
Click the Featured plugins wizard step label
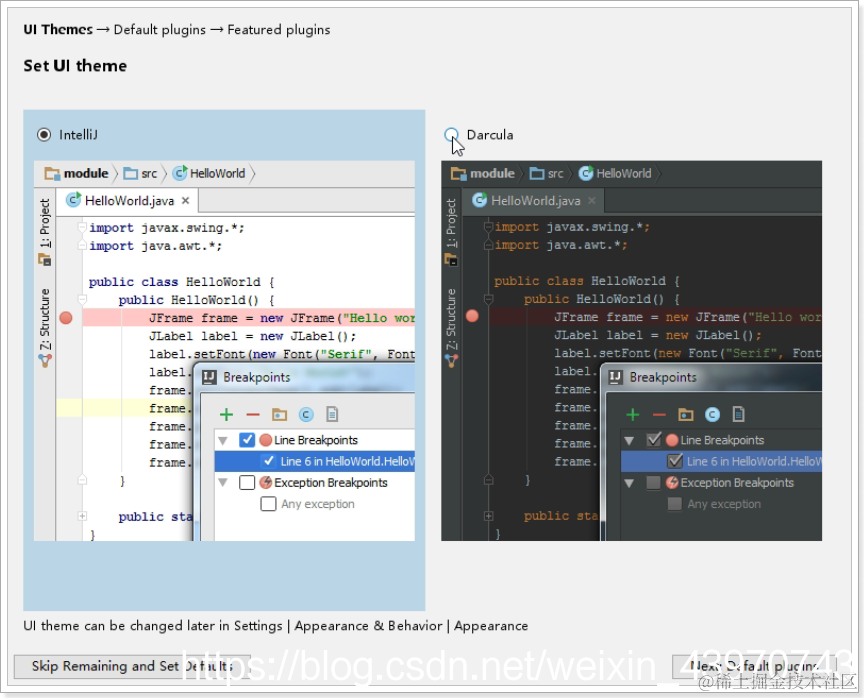point(279,29)
